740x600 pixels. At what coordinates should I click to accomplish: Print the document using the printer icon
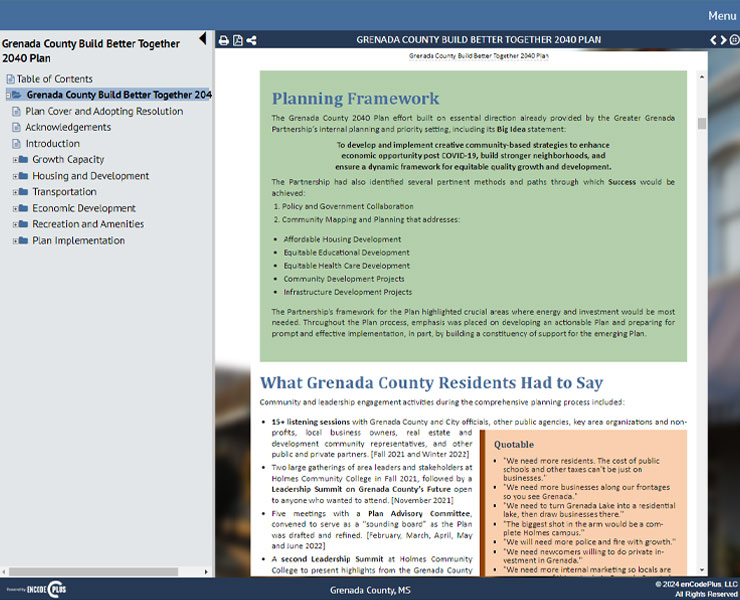(224, 41)
